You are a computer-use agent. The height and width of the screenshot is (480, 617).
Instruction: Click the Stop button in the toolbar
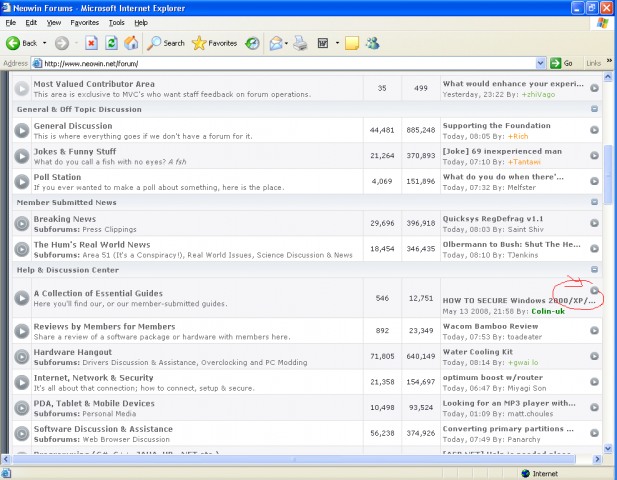(91, 43)
